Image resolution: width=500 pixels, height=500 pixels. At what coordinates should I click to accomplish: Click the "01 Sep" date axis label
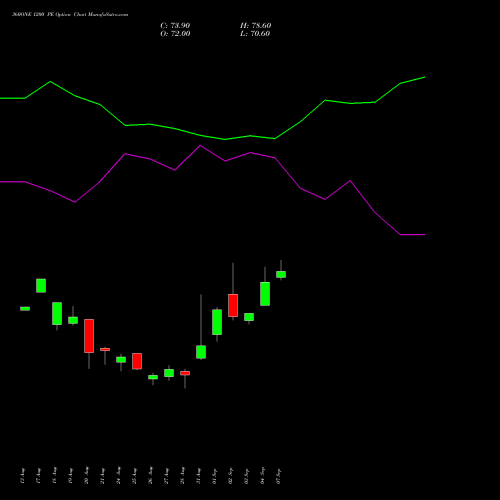pyautogui.click(x=215, y=476)
